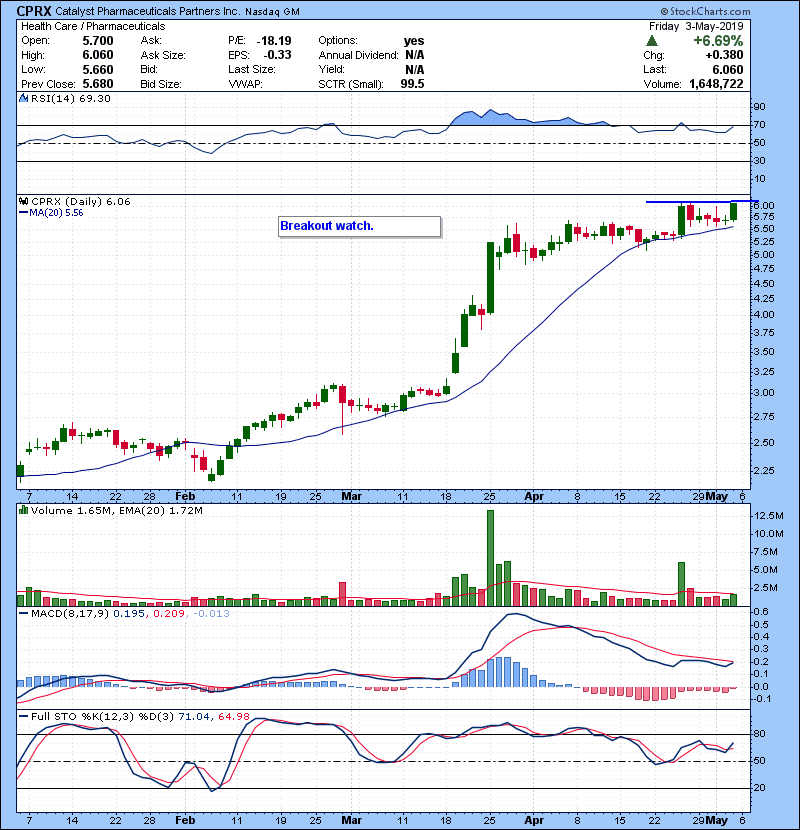Click the stochastic 71.04 value

[x=194, y=716]
